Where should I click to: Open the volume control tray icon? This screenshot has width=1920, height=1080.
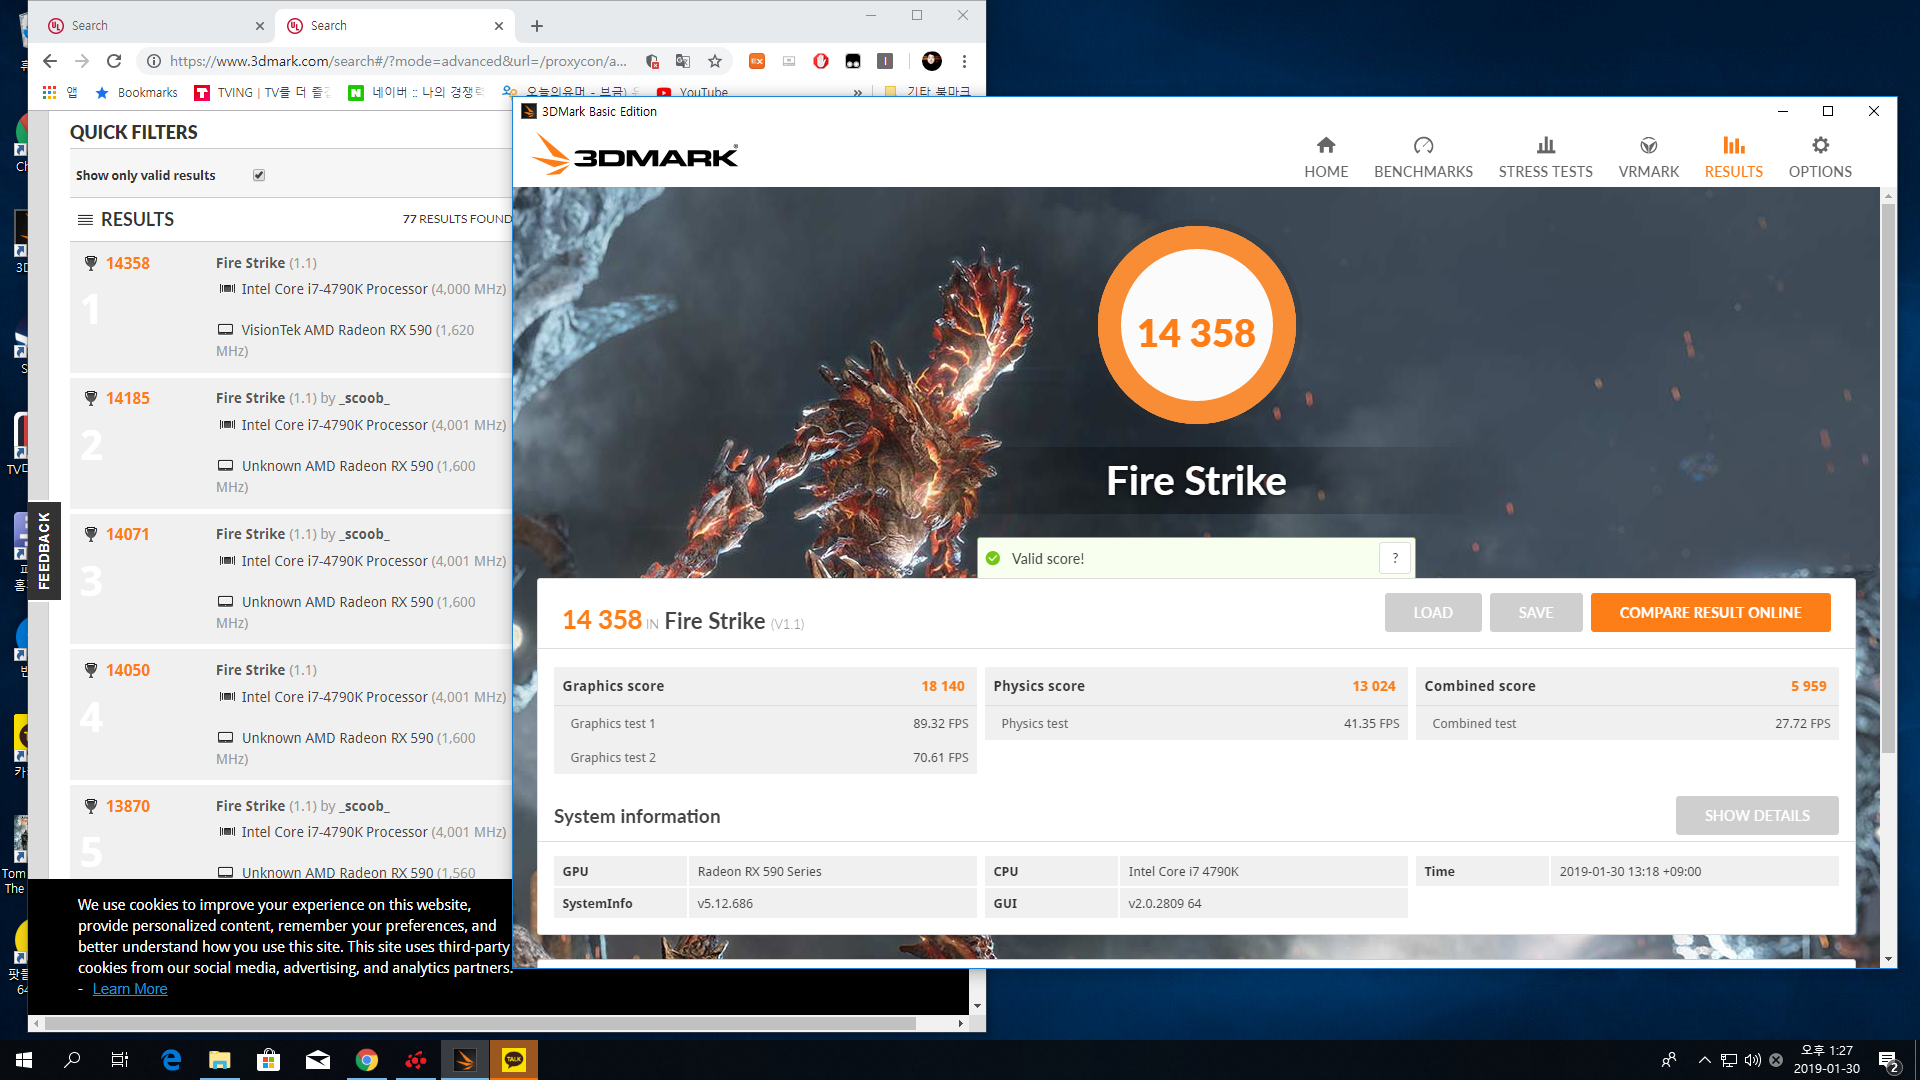(x=1752, y=1060)
